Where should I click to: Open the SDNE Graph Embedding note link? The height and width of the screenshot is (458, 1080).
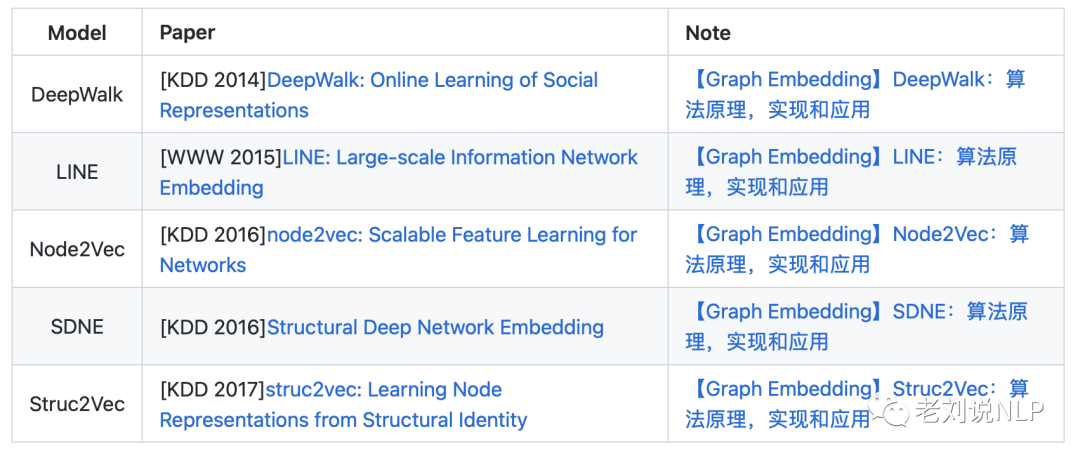pyautogui.click(x=856, y=312)
